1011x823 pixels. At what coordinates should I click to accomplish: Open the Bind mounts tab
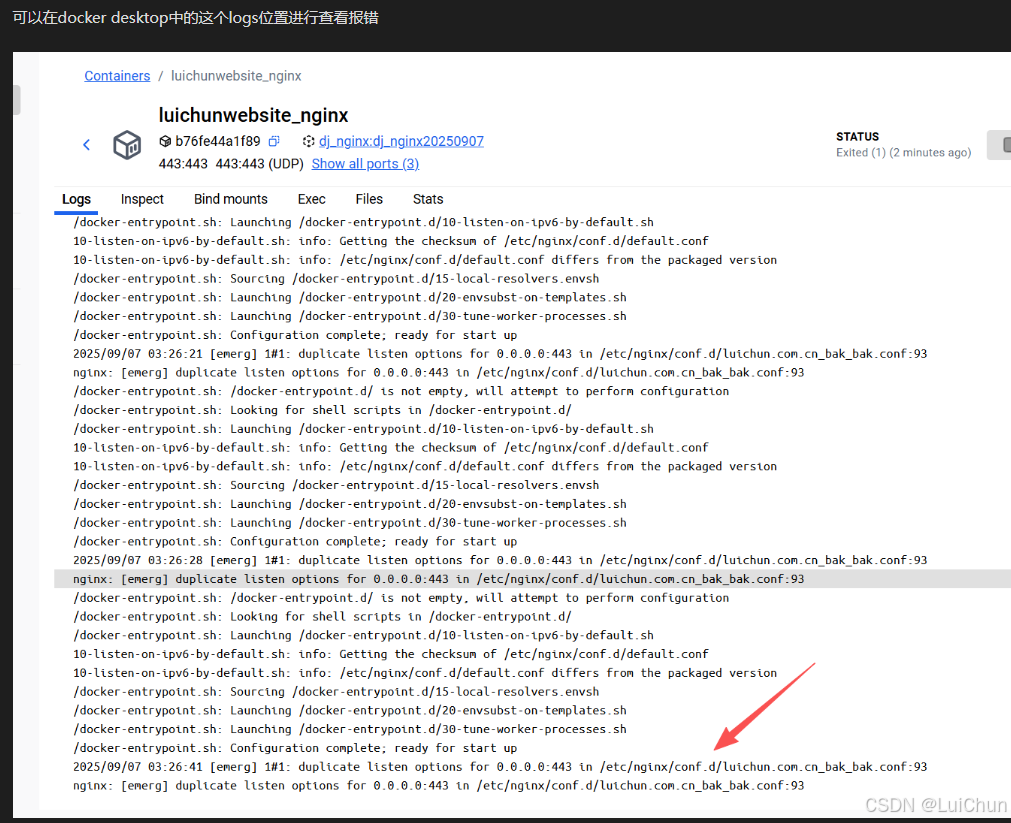point(231,199)
